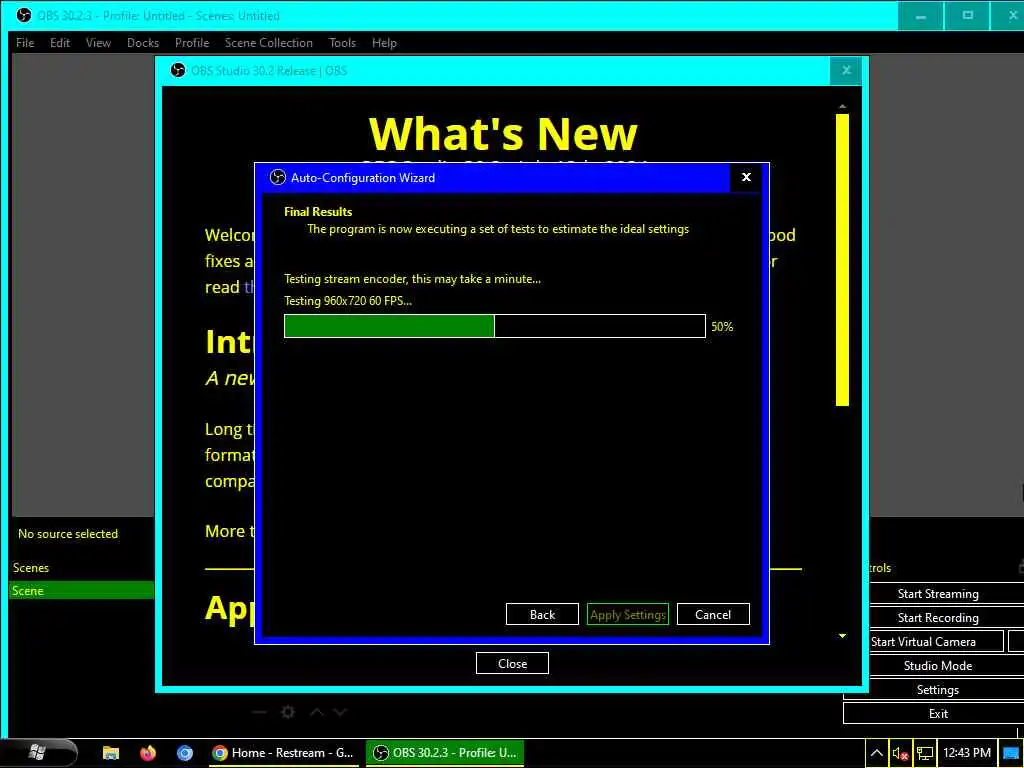Viewport: 1024px width, 768px height.
Task: Open the Help menu
Action: (384, 42)
